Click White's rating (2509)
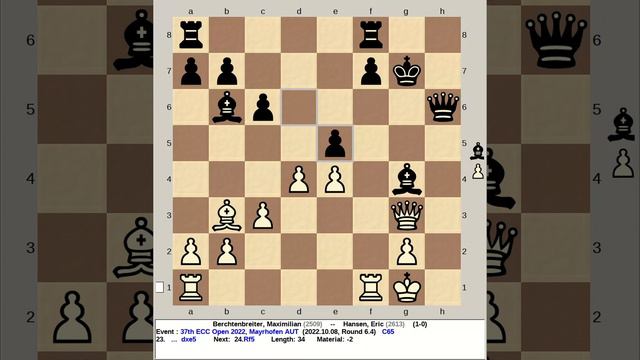640x360 pixels. (313, 324)
